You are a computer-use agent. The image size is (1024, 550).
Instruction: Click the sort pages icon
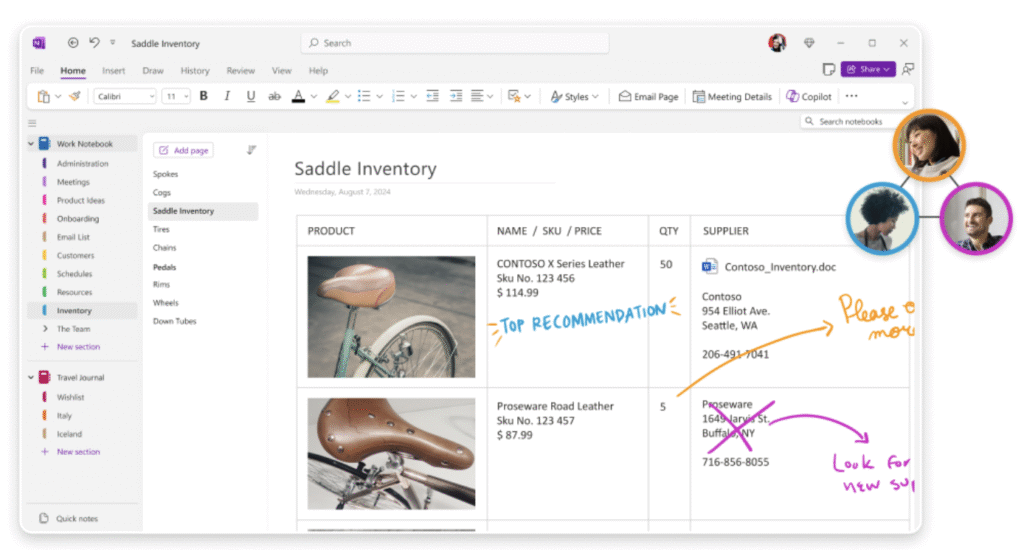click(x=251, y=150)
